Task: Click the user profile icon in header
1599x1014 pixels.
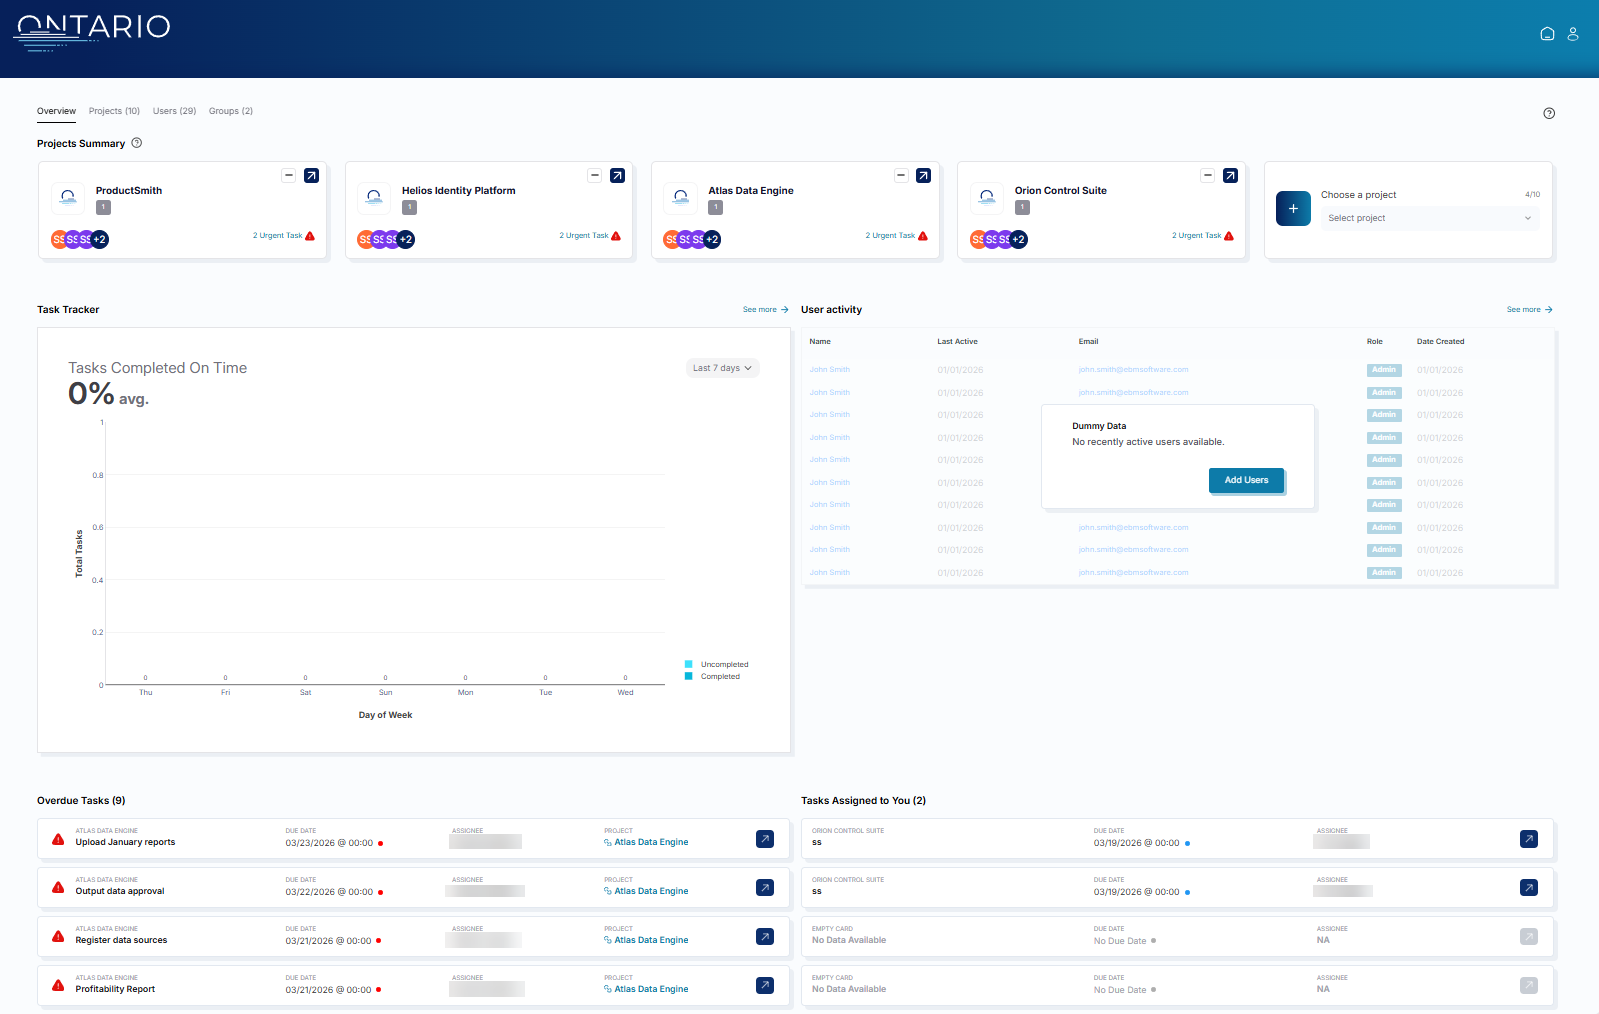Action: (x=1573, y=34)
